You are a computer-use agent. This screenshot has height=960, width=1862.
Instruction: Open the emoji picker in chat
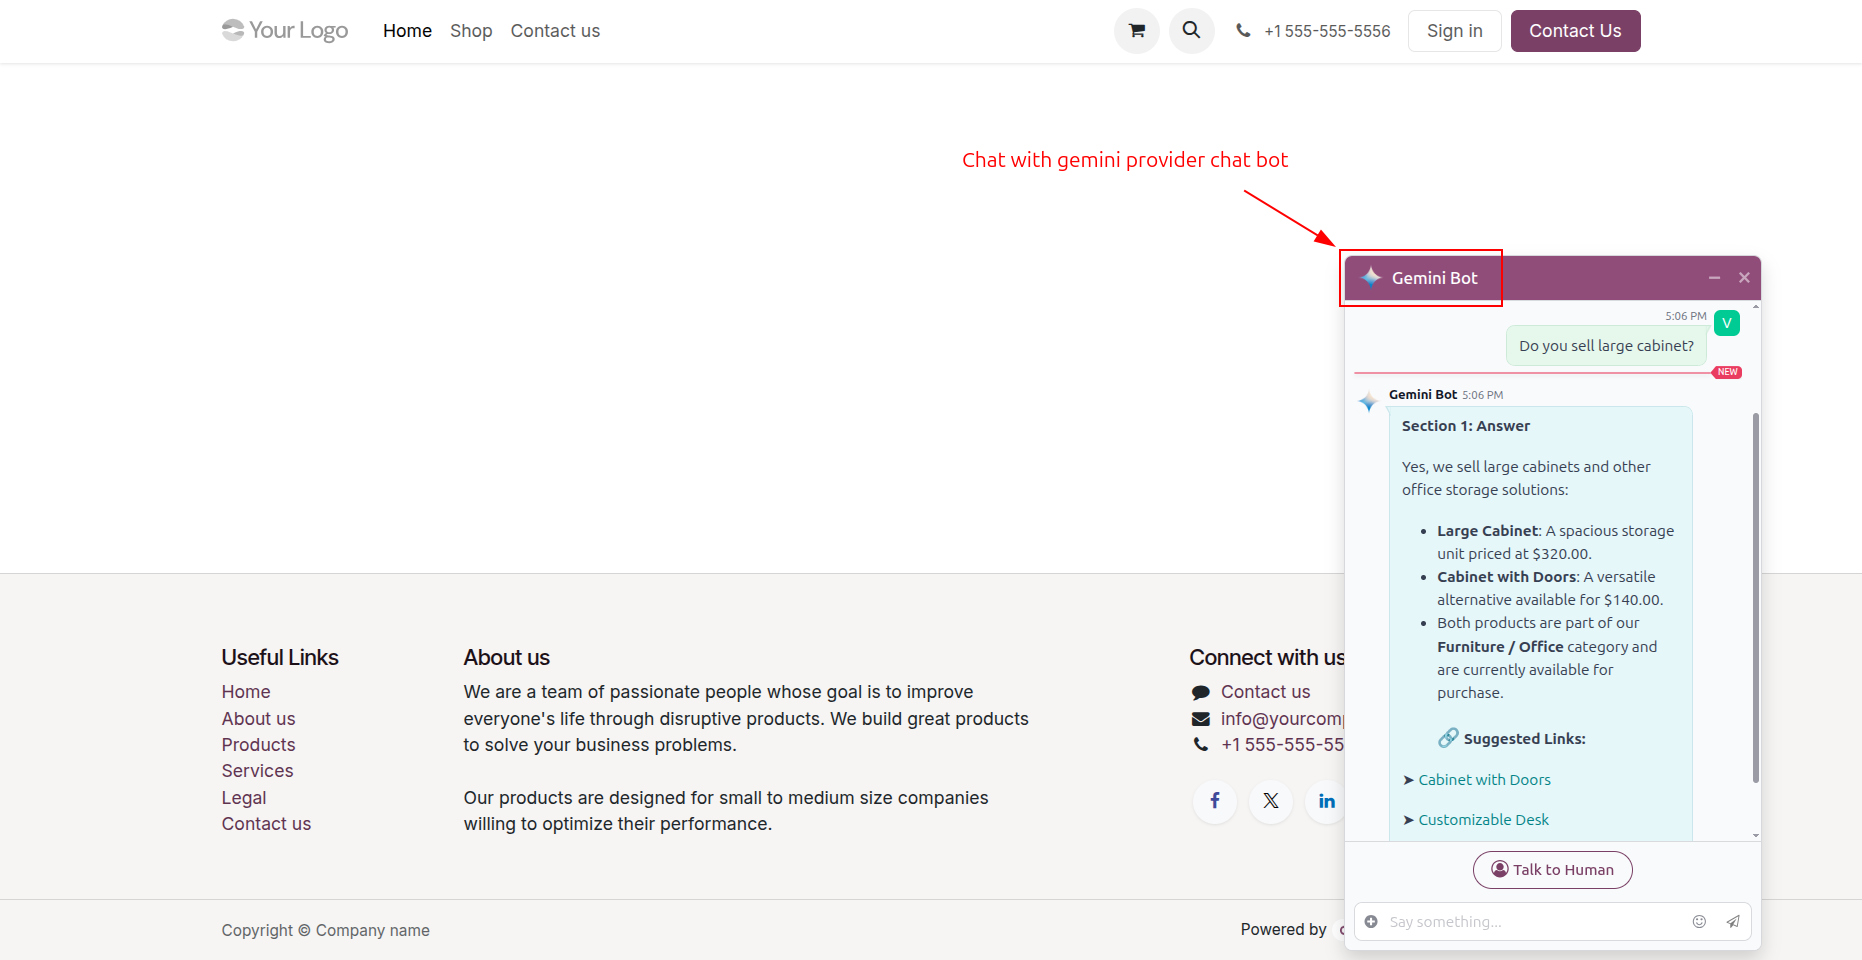coord(1699,922)
